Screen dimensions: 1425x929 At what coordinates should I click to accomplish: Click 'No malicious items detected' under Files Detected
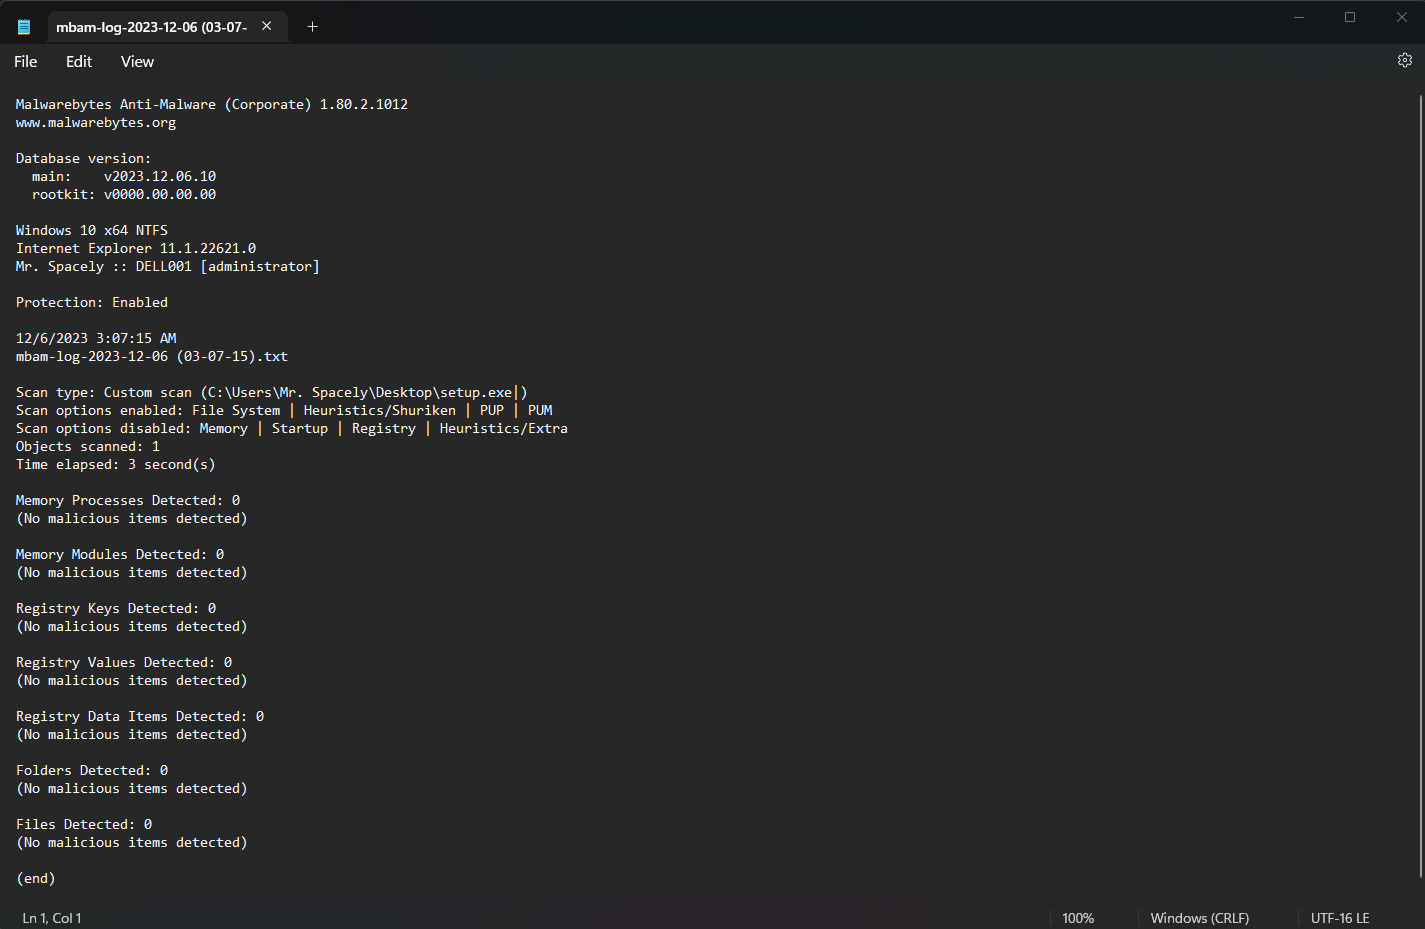(132, 843)
